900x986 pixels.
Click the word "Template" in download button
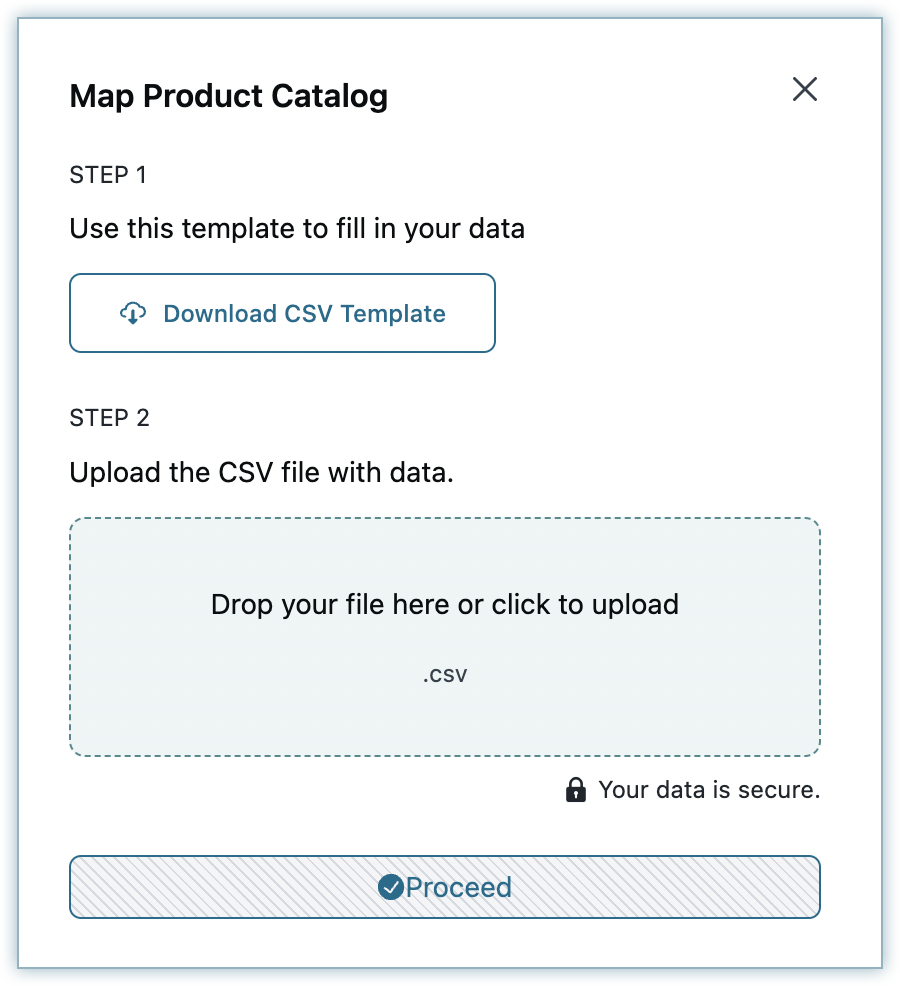(392, 314)
